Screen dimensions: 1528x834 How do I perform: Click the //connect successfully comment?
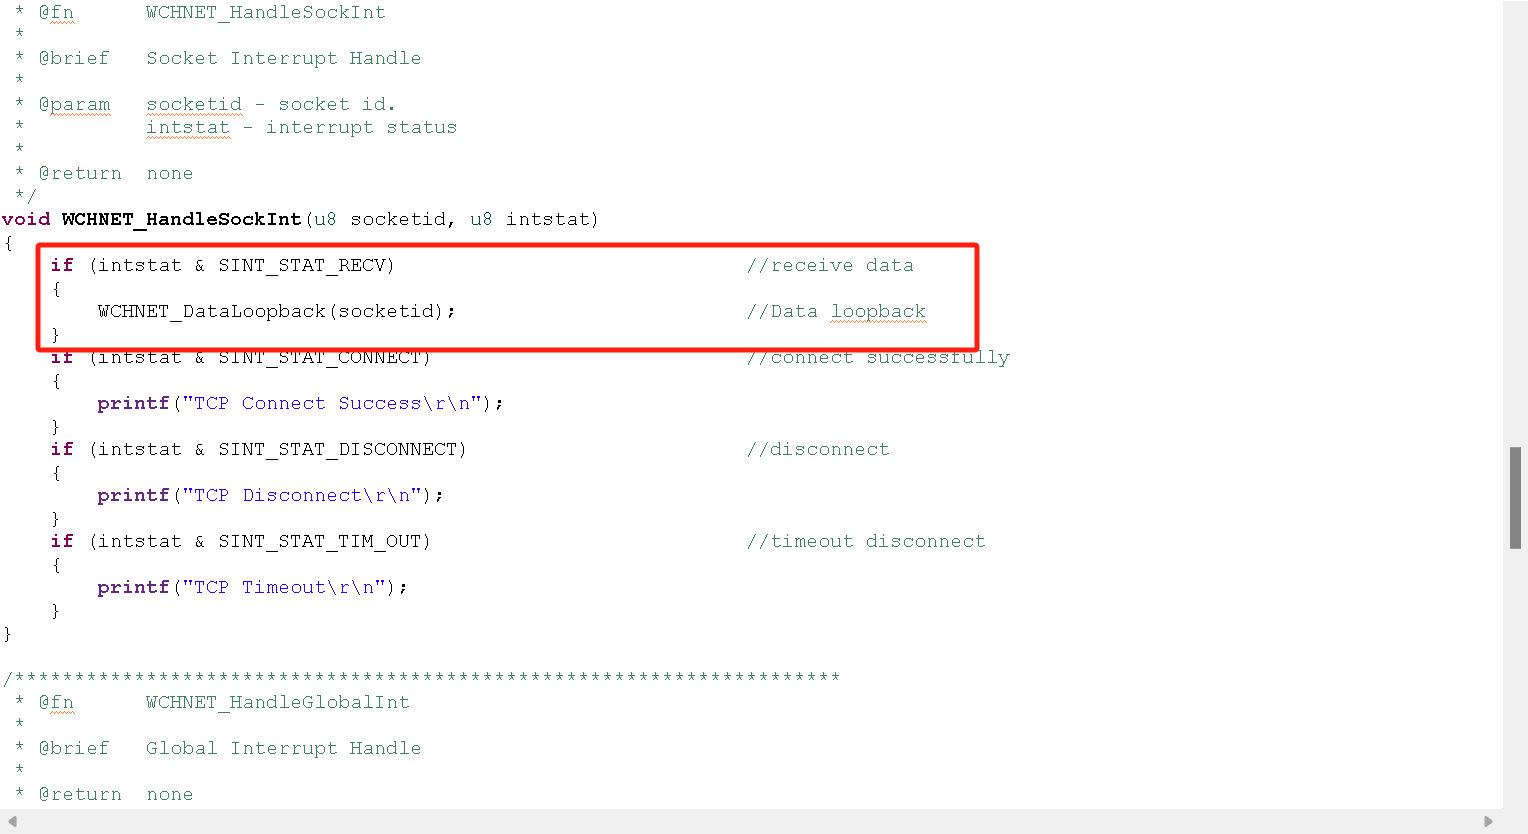(878, 358)
